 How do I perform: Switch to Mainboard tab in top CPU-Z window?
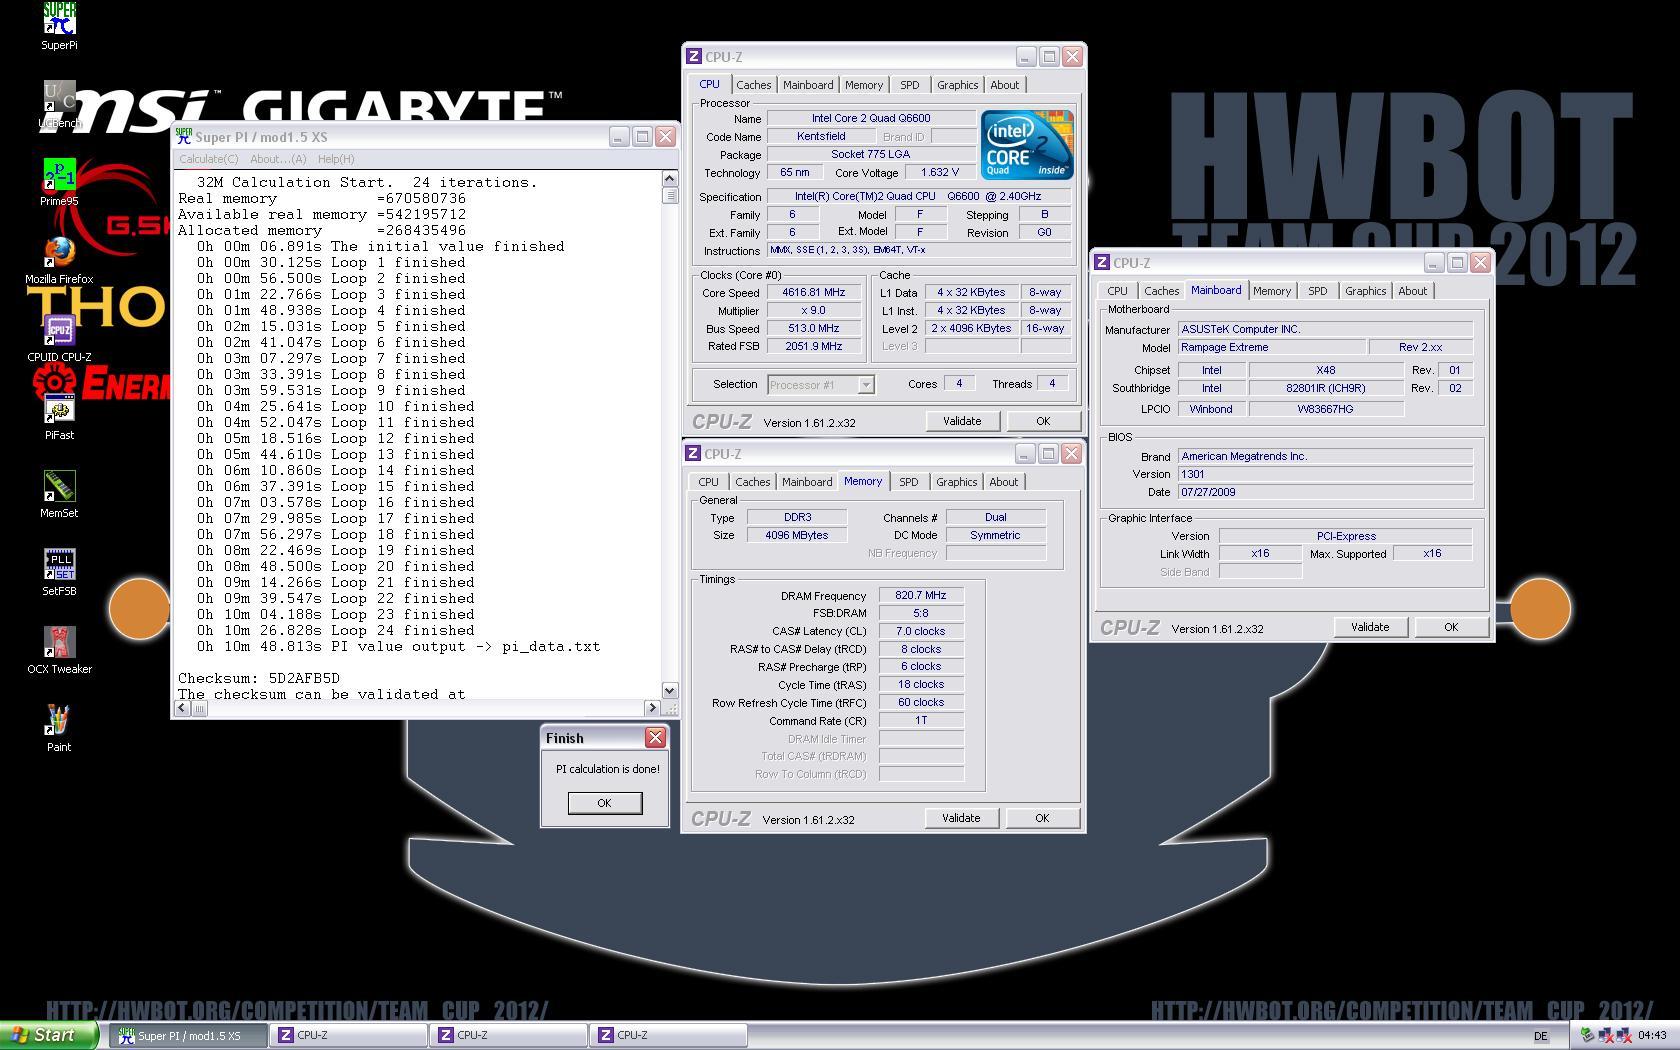[x=808, y=86]
